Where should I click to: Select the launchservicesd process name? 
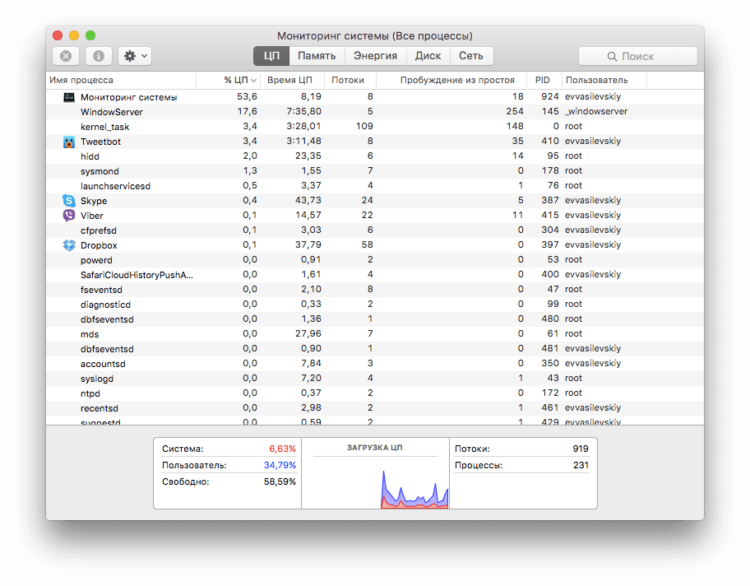click(x=115, y=186)
